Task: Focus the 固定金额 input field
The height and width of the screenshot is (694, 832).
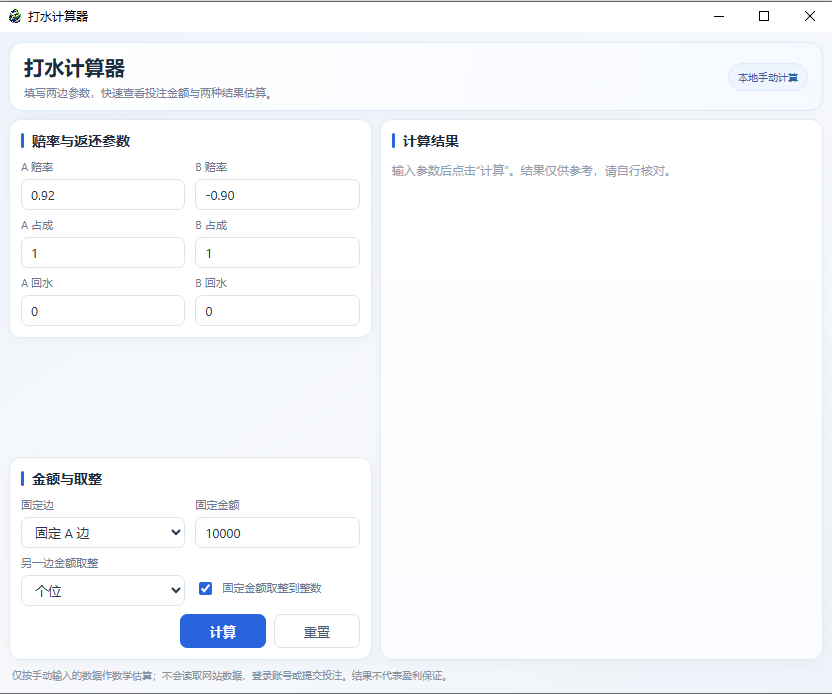Action: point(278,533)
